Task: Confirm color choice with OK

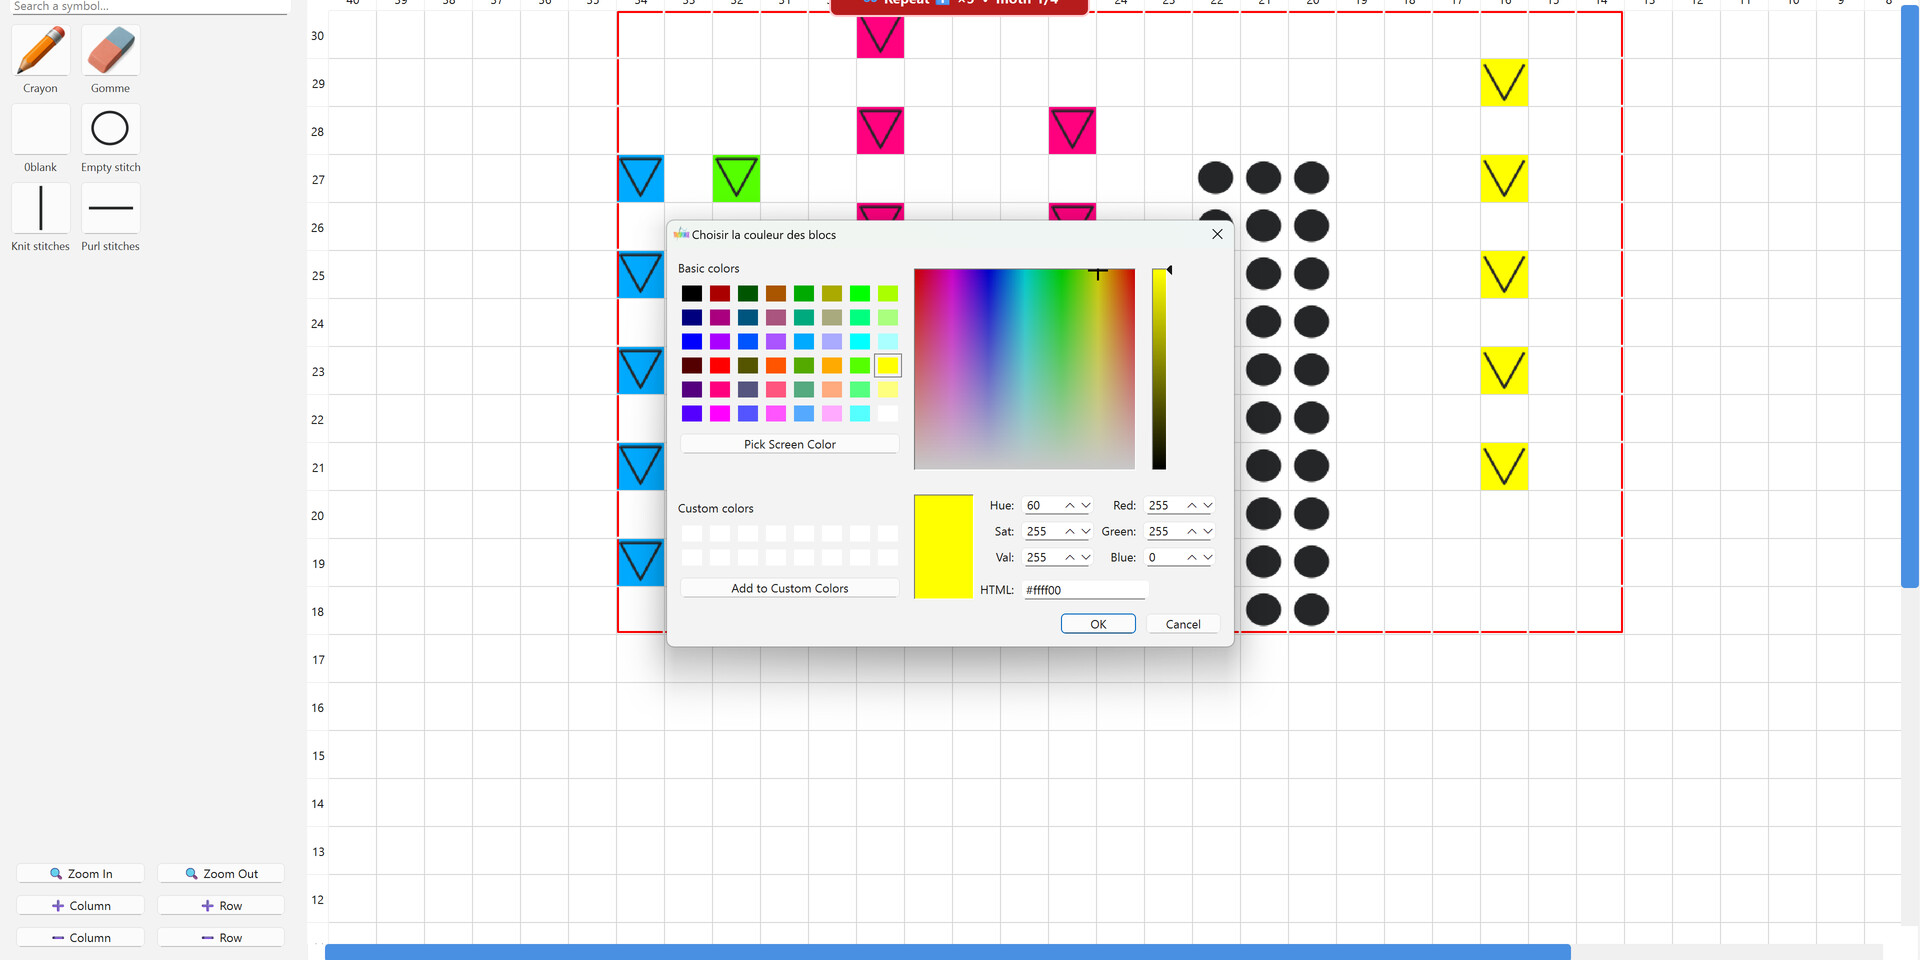Action: (1097, 623)
